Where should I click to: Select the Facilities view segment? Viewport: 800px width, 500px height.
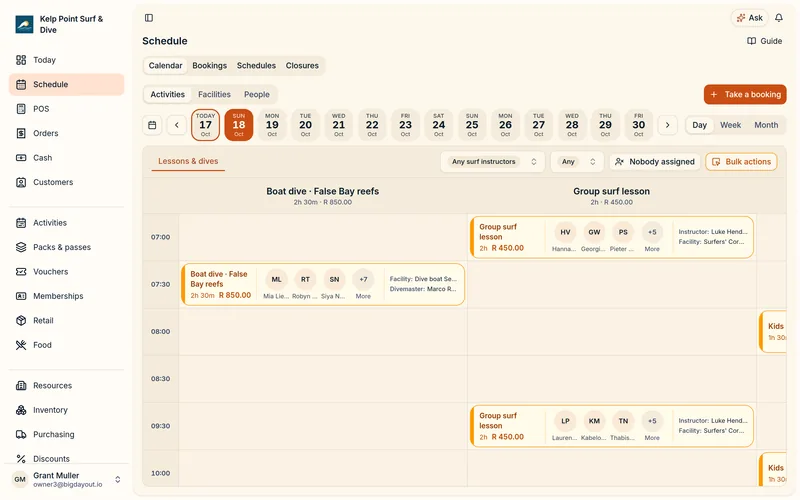tap(214, 94)
